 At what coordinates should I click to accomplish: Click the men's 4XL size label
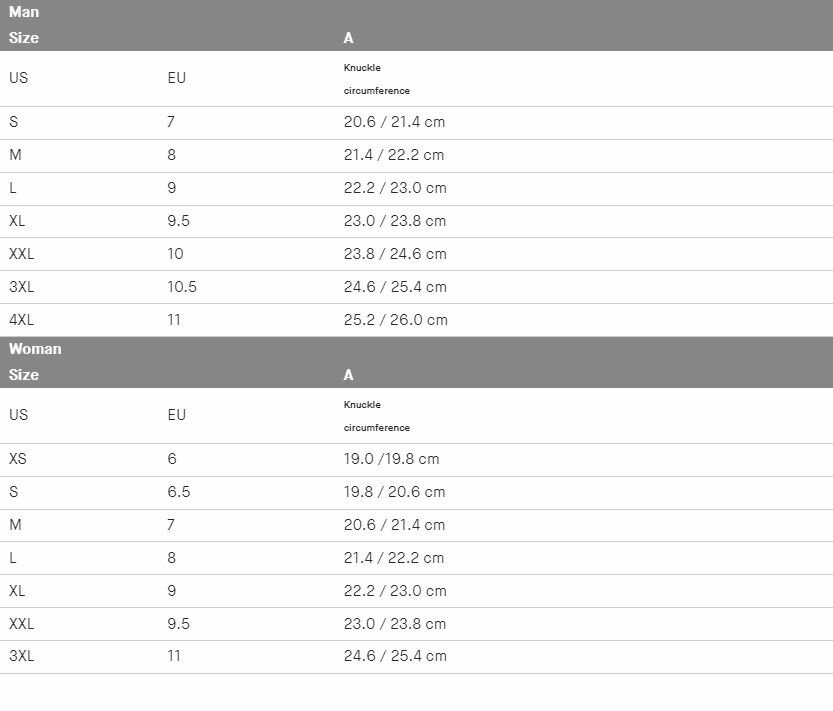[x=22, y=320]
